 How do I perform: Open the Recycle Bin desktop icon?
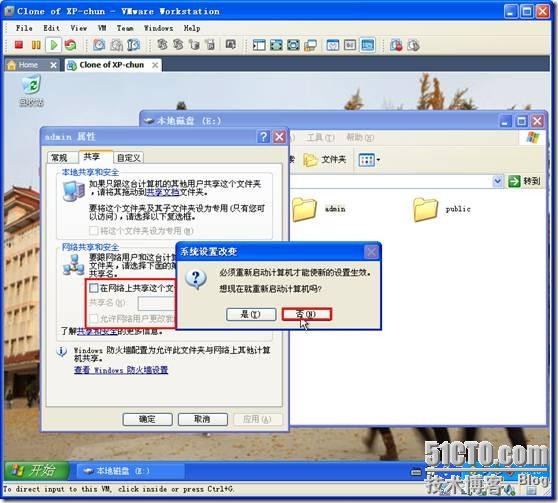click(x=31, y=90)
